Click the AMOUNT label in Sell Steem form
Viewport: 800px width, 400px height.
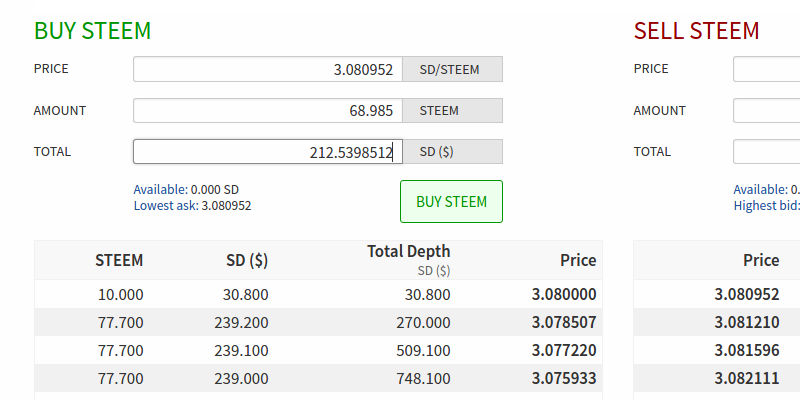(x=660, y=110)
